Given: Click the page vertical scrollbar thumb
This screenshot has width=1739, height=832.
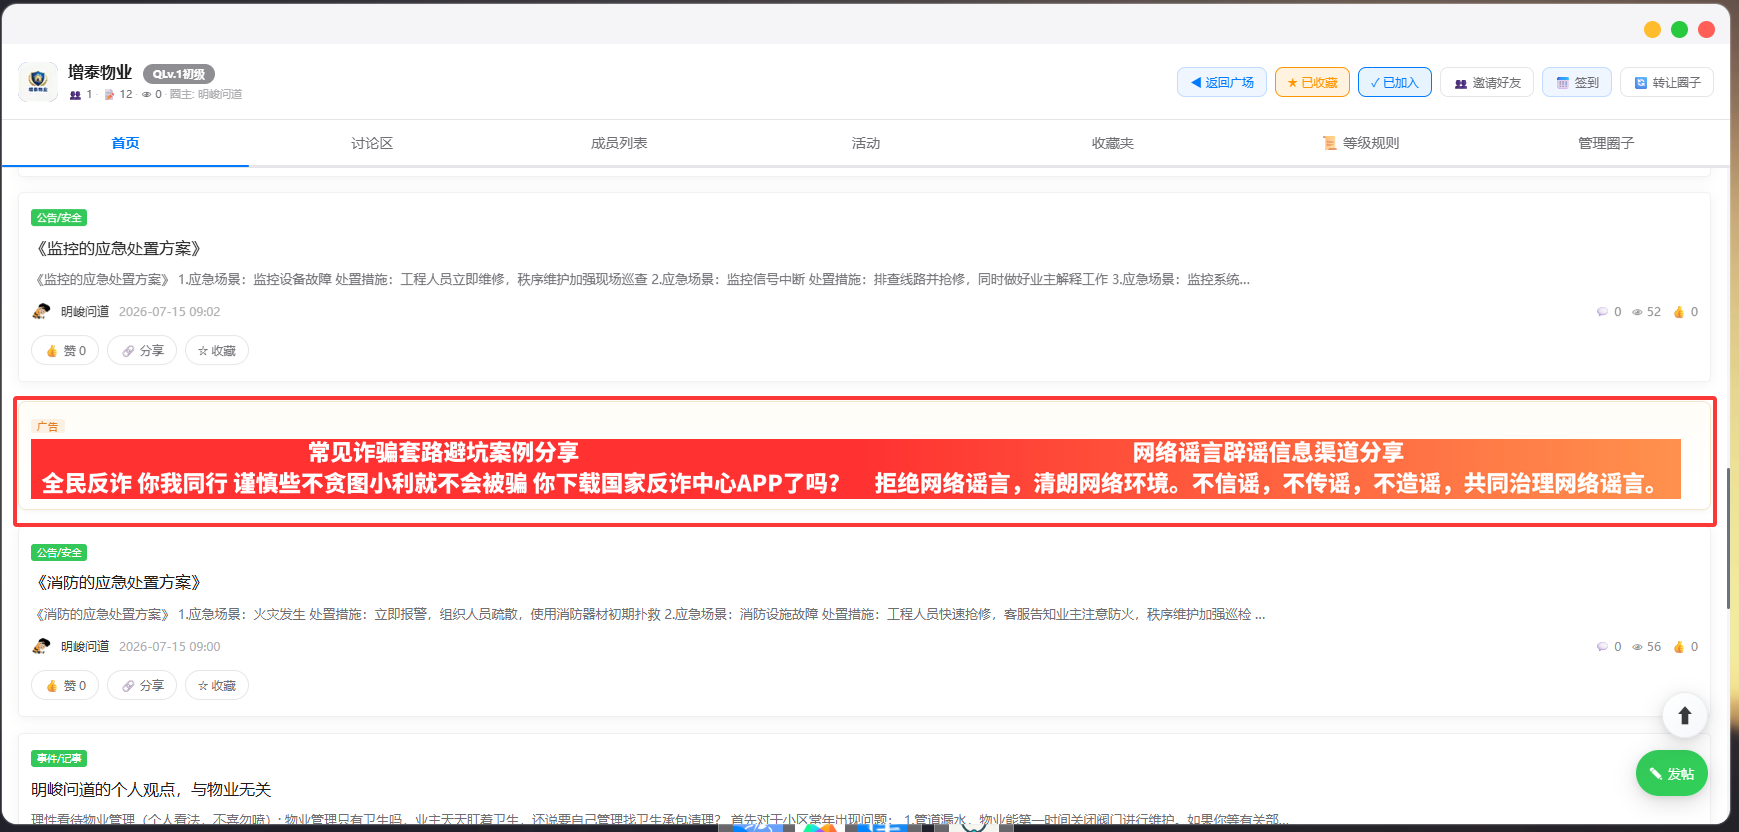Looking at the screenshot, I should [x=1728, y=537].
